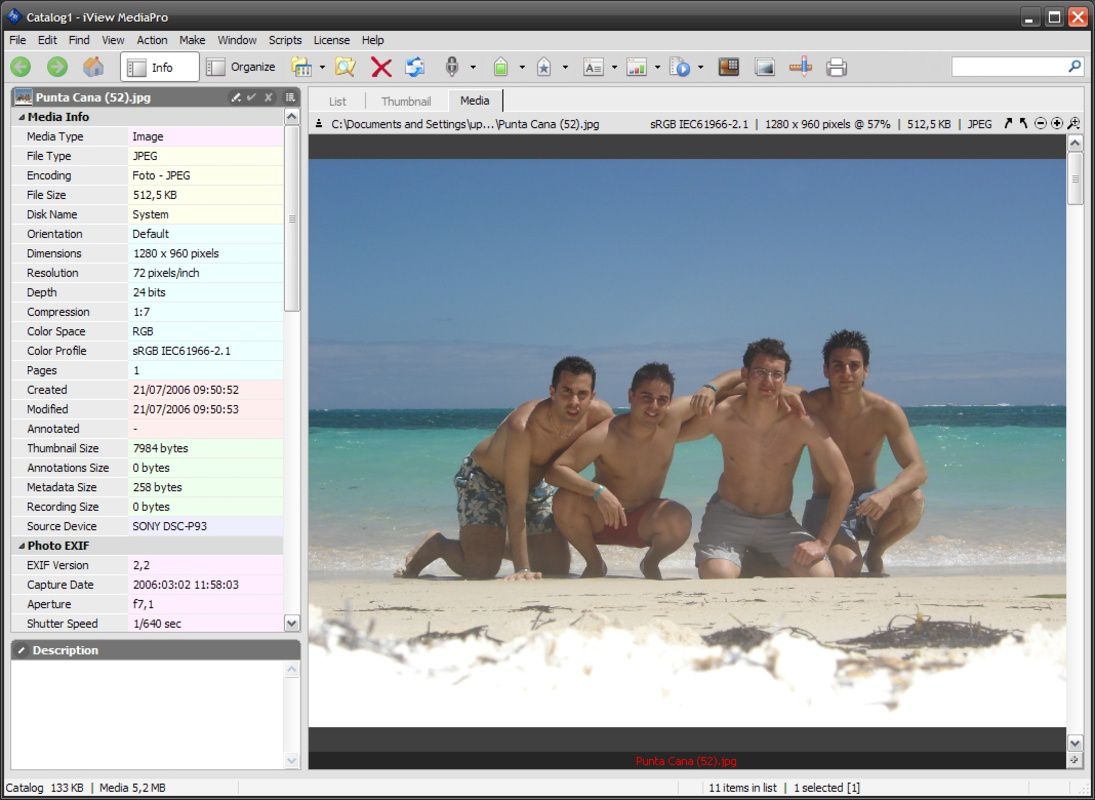Click the microphone voice annotation icon
This screenshot has height=800, width=1095.
[452, 67]
